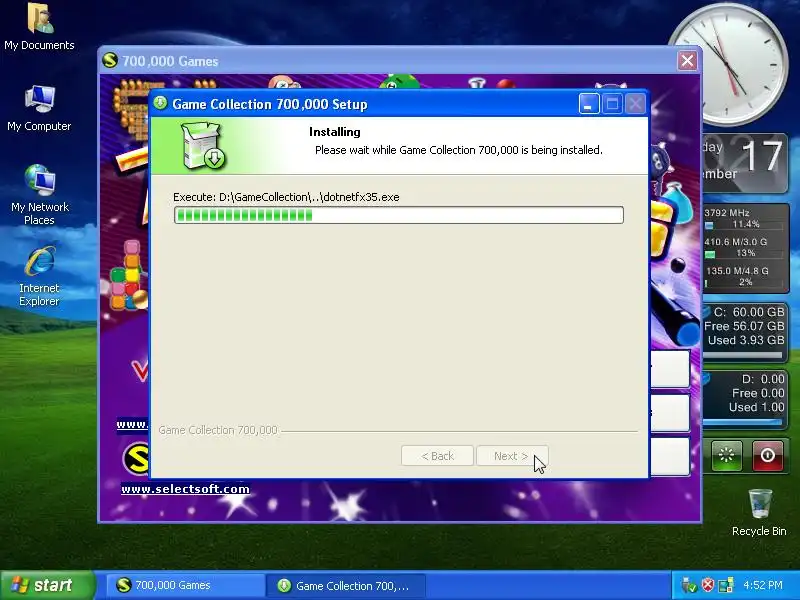This screenshot has height=600, width=800.
Task: Click the red power shutdown gadget button
Action: coord(767,455)
